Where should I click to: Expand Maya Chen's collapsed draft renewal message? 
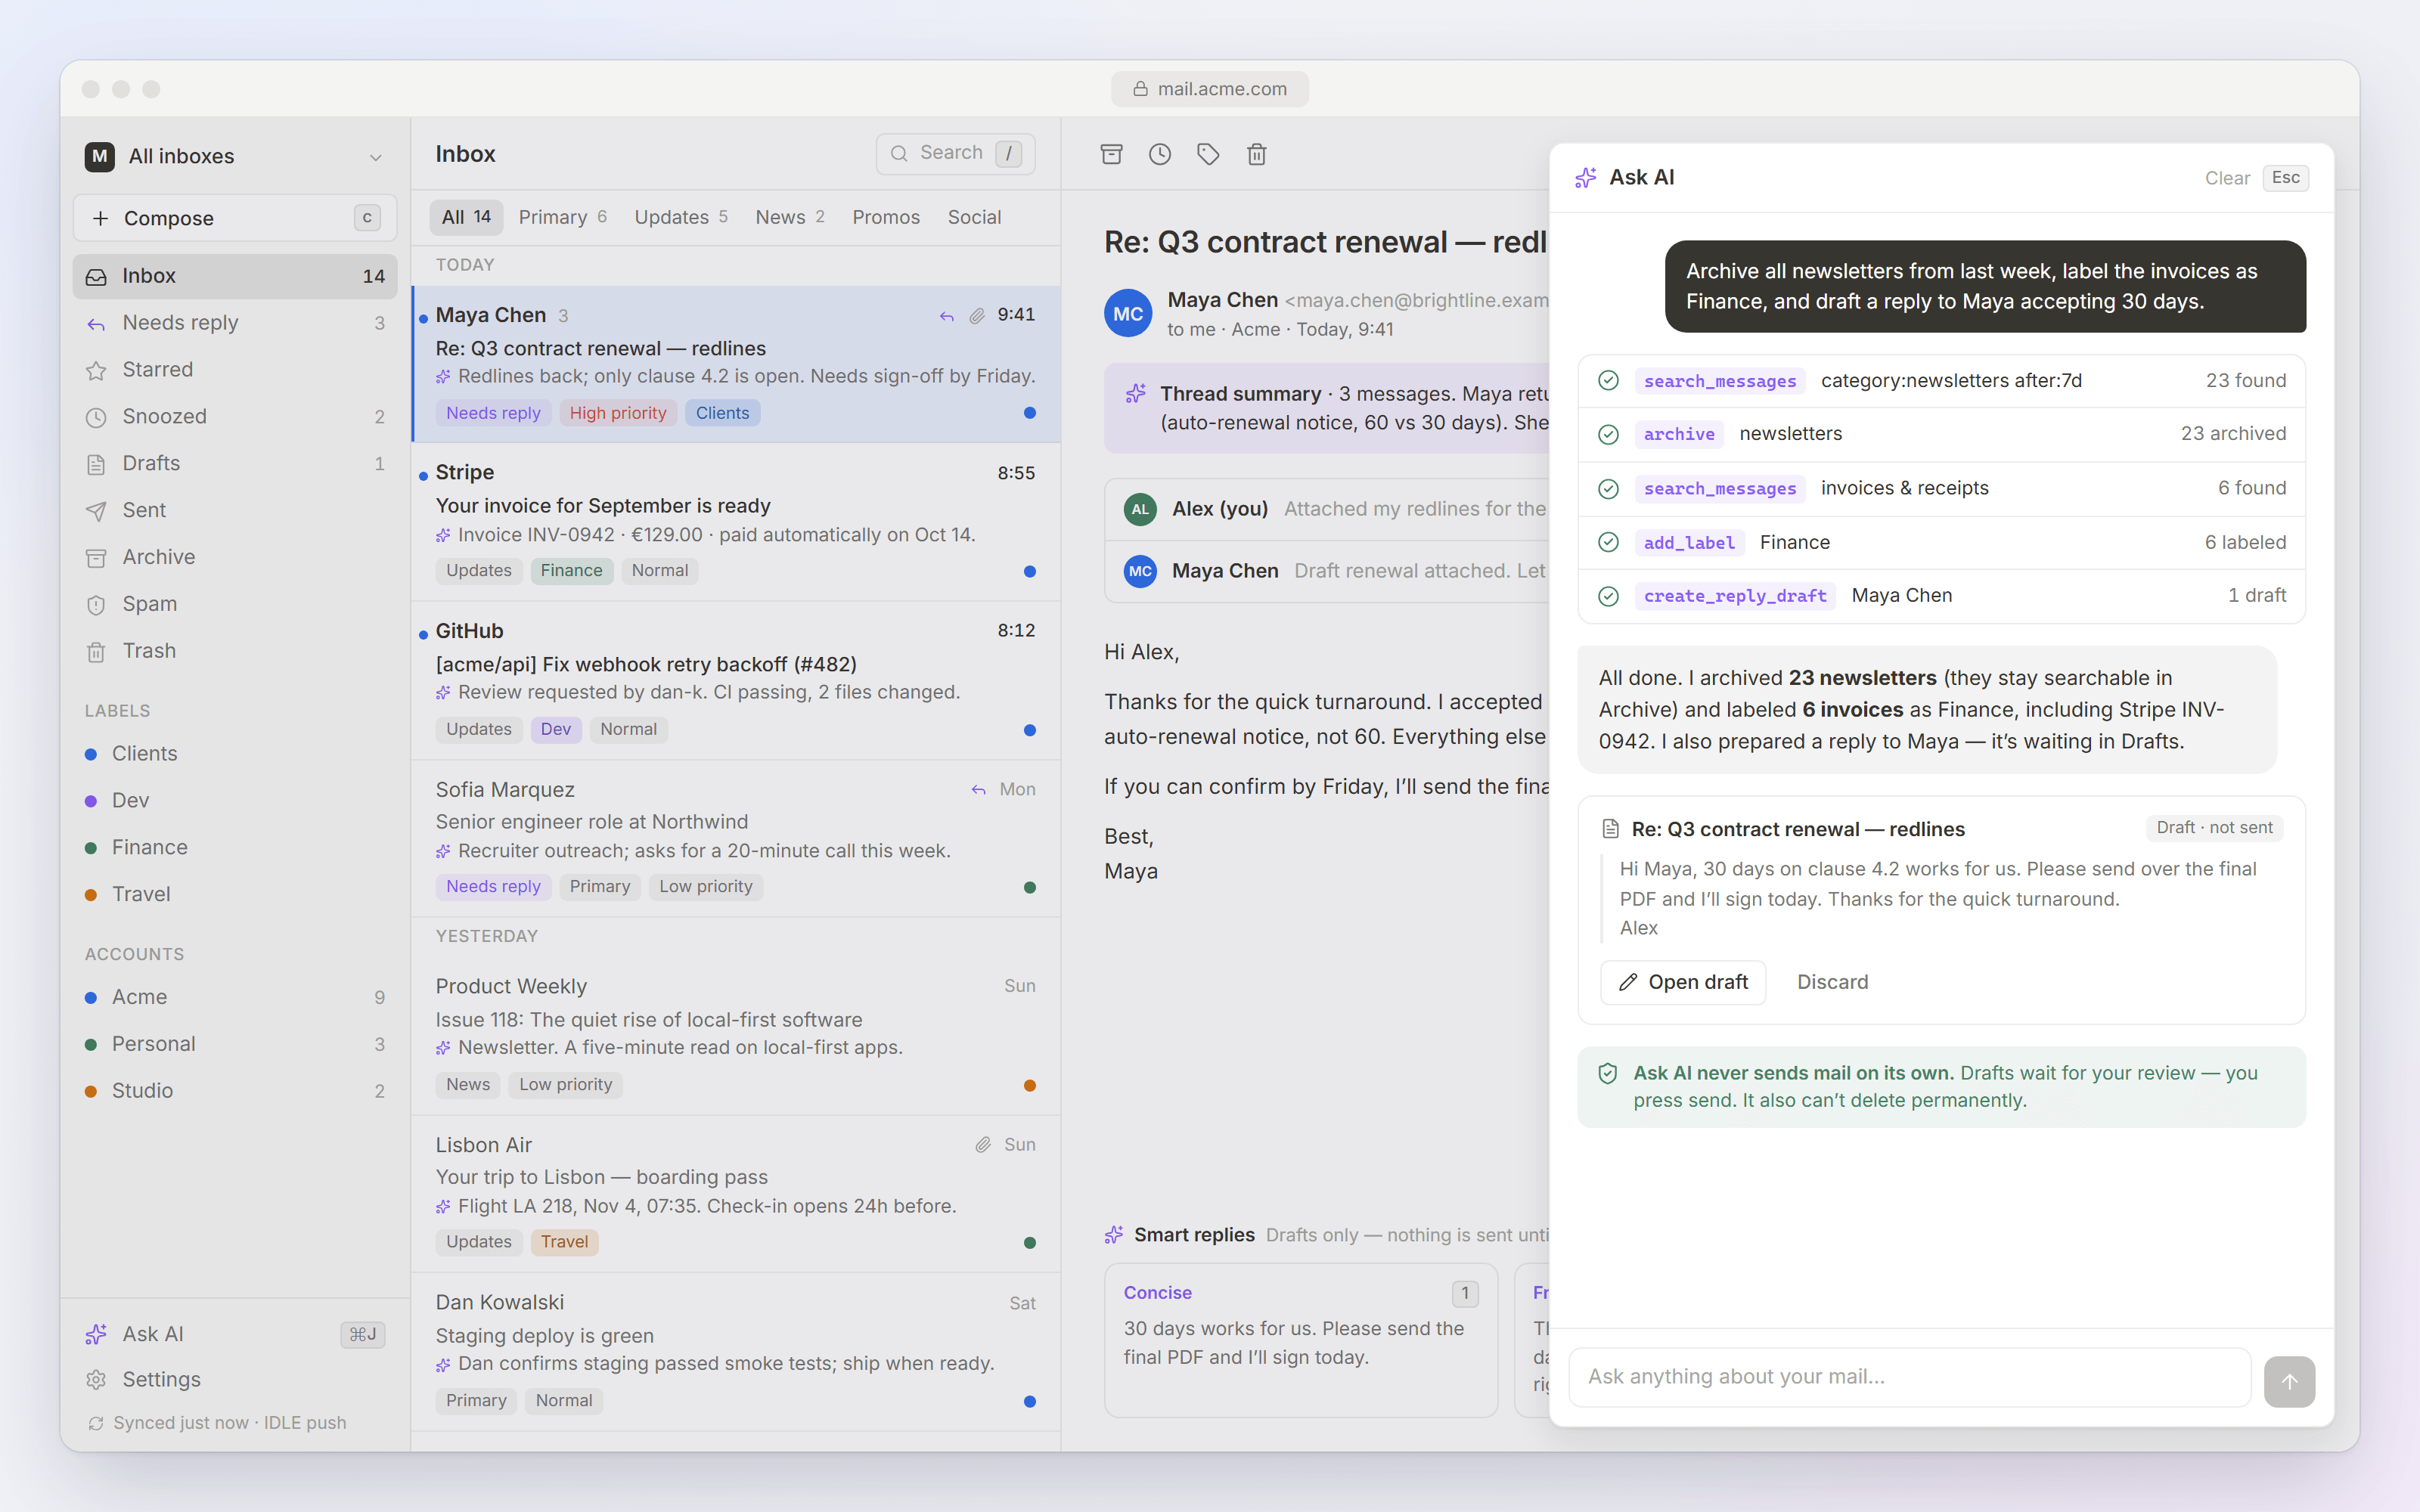click(x=1327, y=571)
